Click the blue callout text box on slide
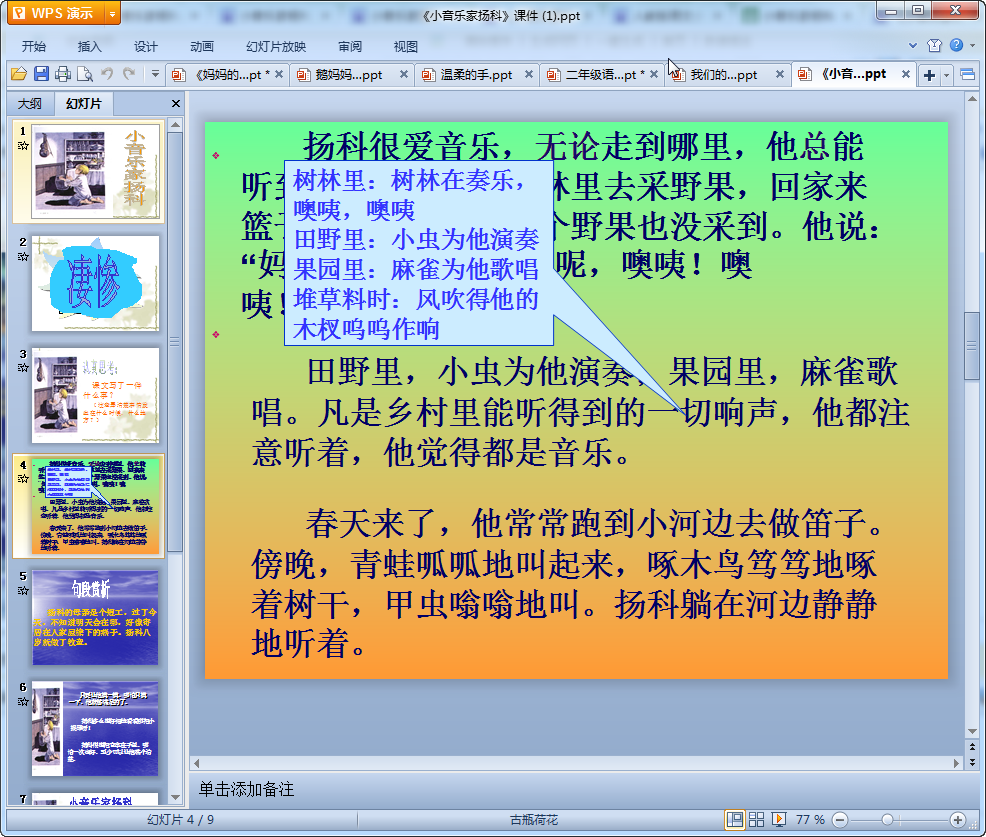Viewport: 986px width, 837px height. click(x=419, y=253)
